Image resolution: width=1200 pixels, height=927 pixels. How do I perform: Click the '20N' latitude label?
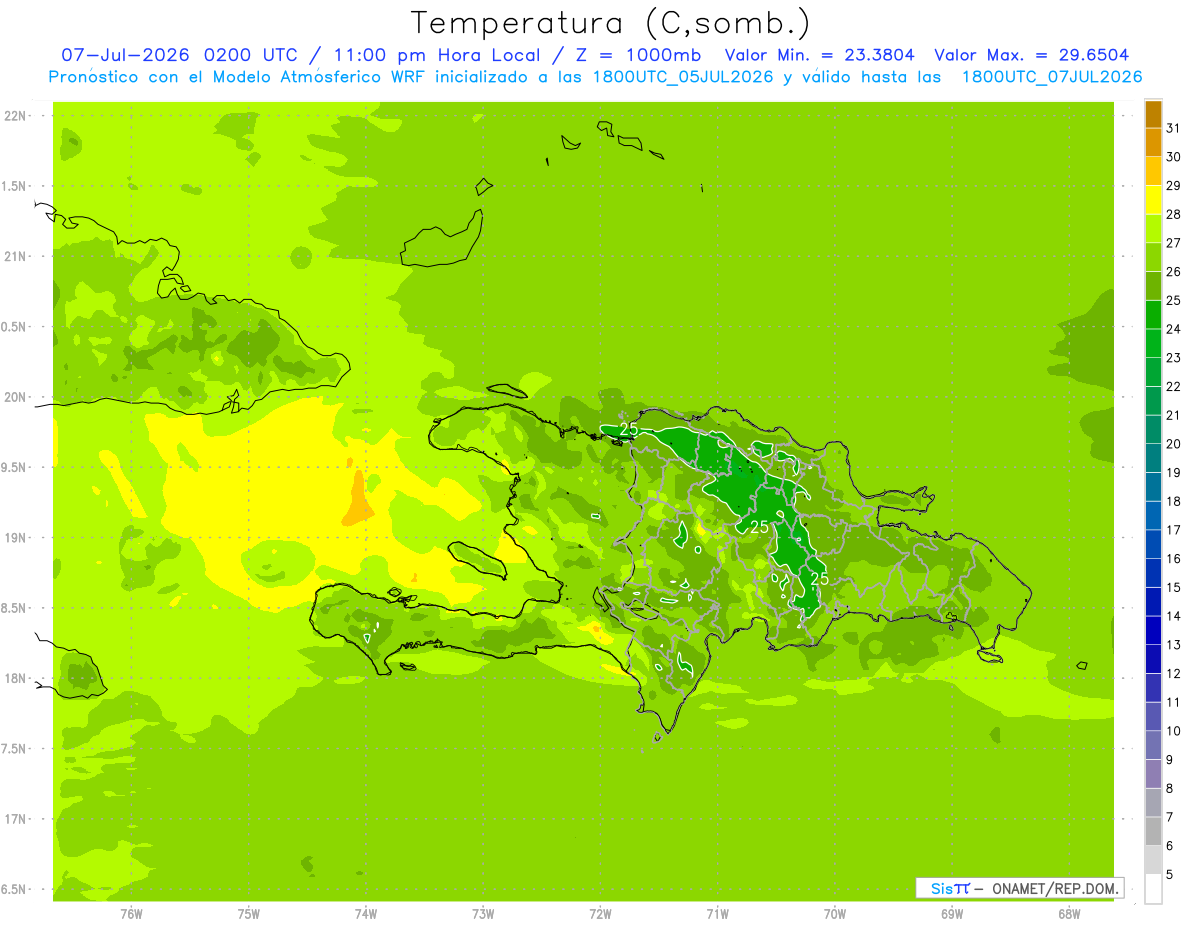(16, 397)
